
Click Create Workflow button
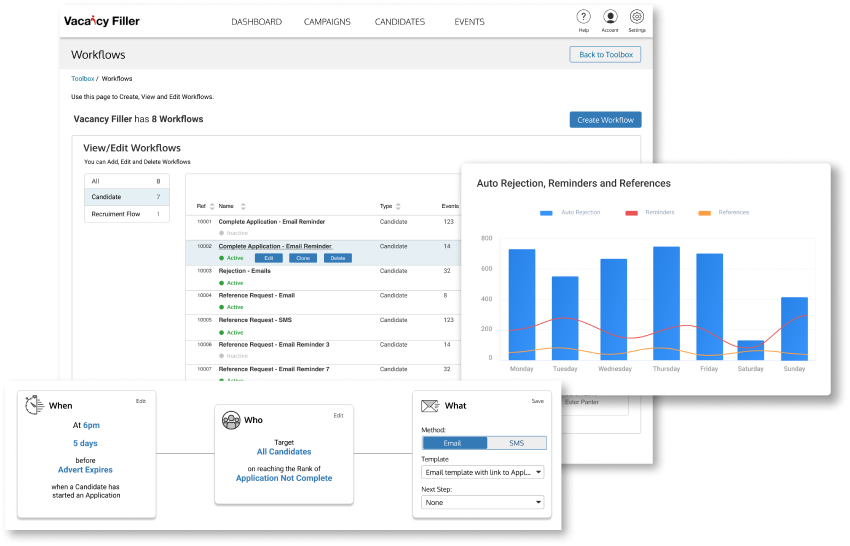pyautogui.click(x=606, y=120)
